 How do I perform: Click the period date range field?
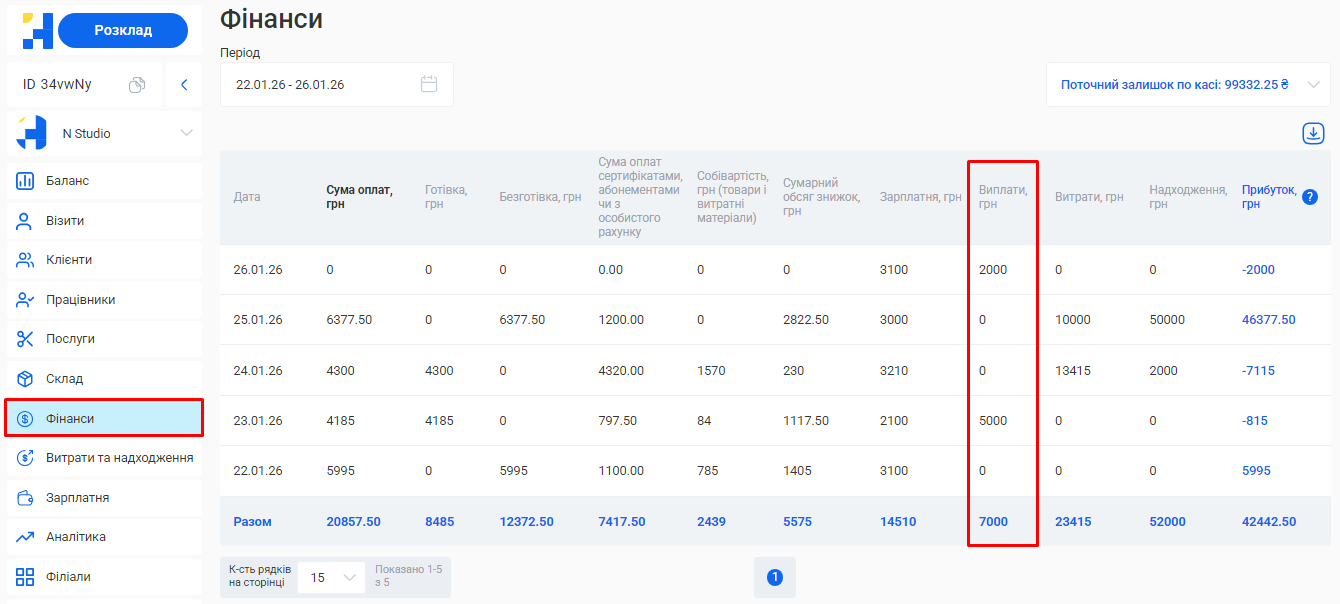click(320, 85)
